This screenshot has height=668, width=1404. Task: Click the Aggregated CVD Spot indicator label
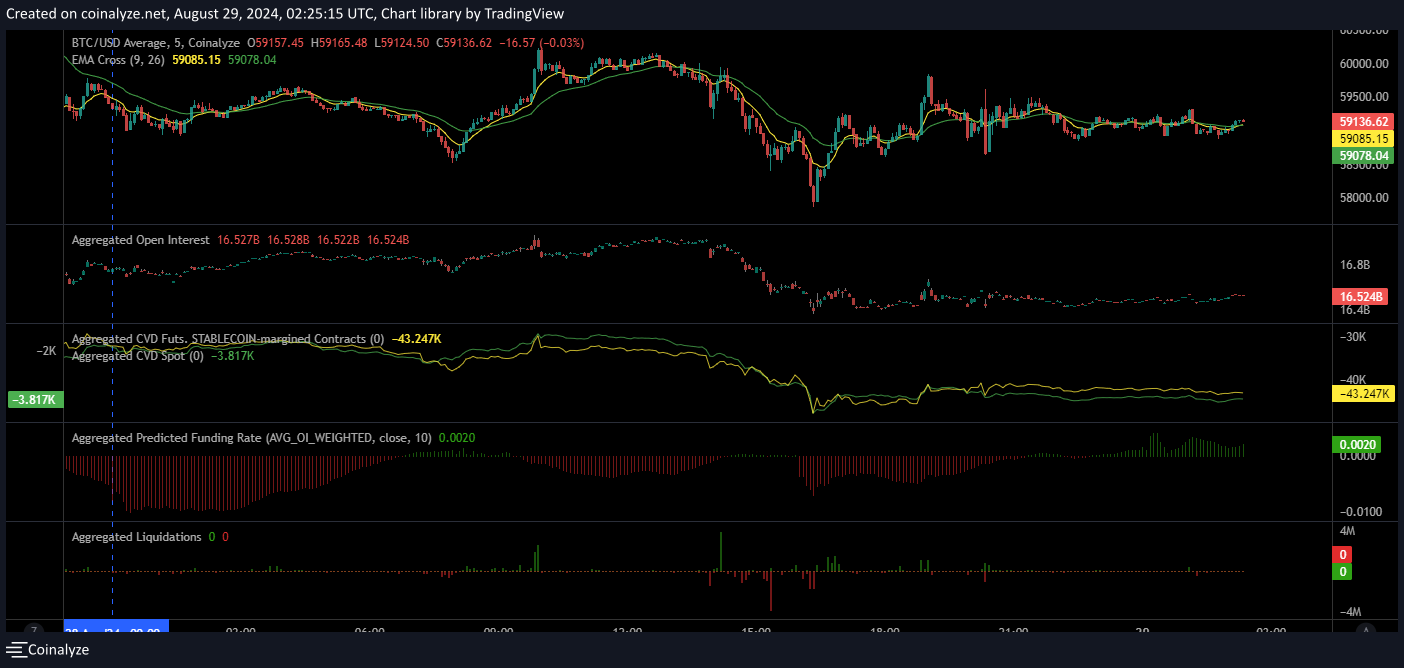tap(137, 356)
